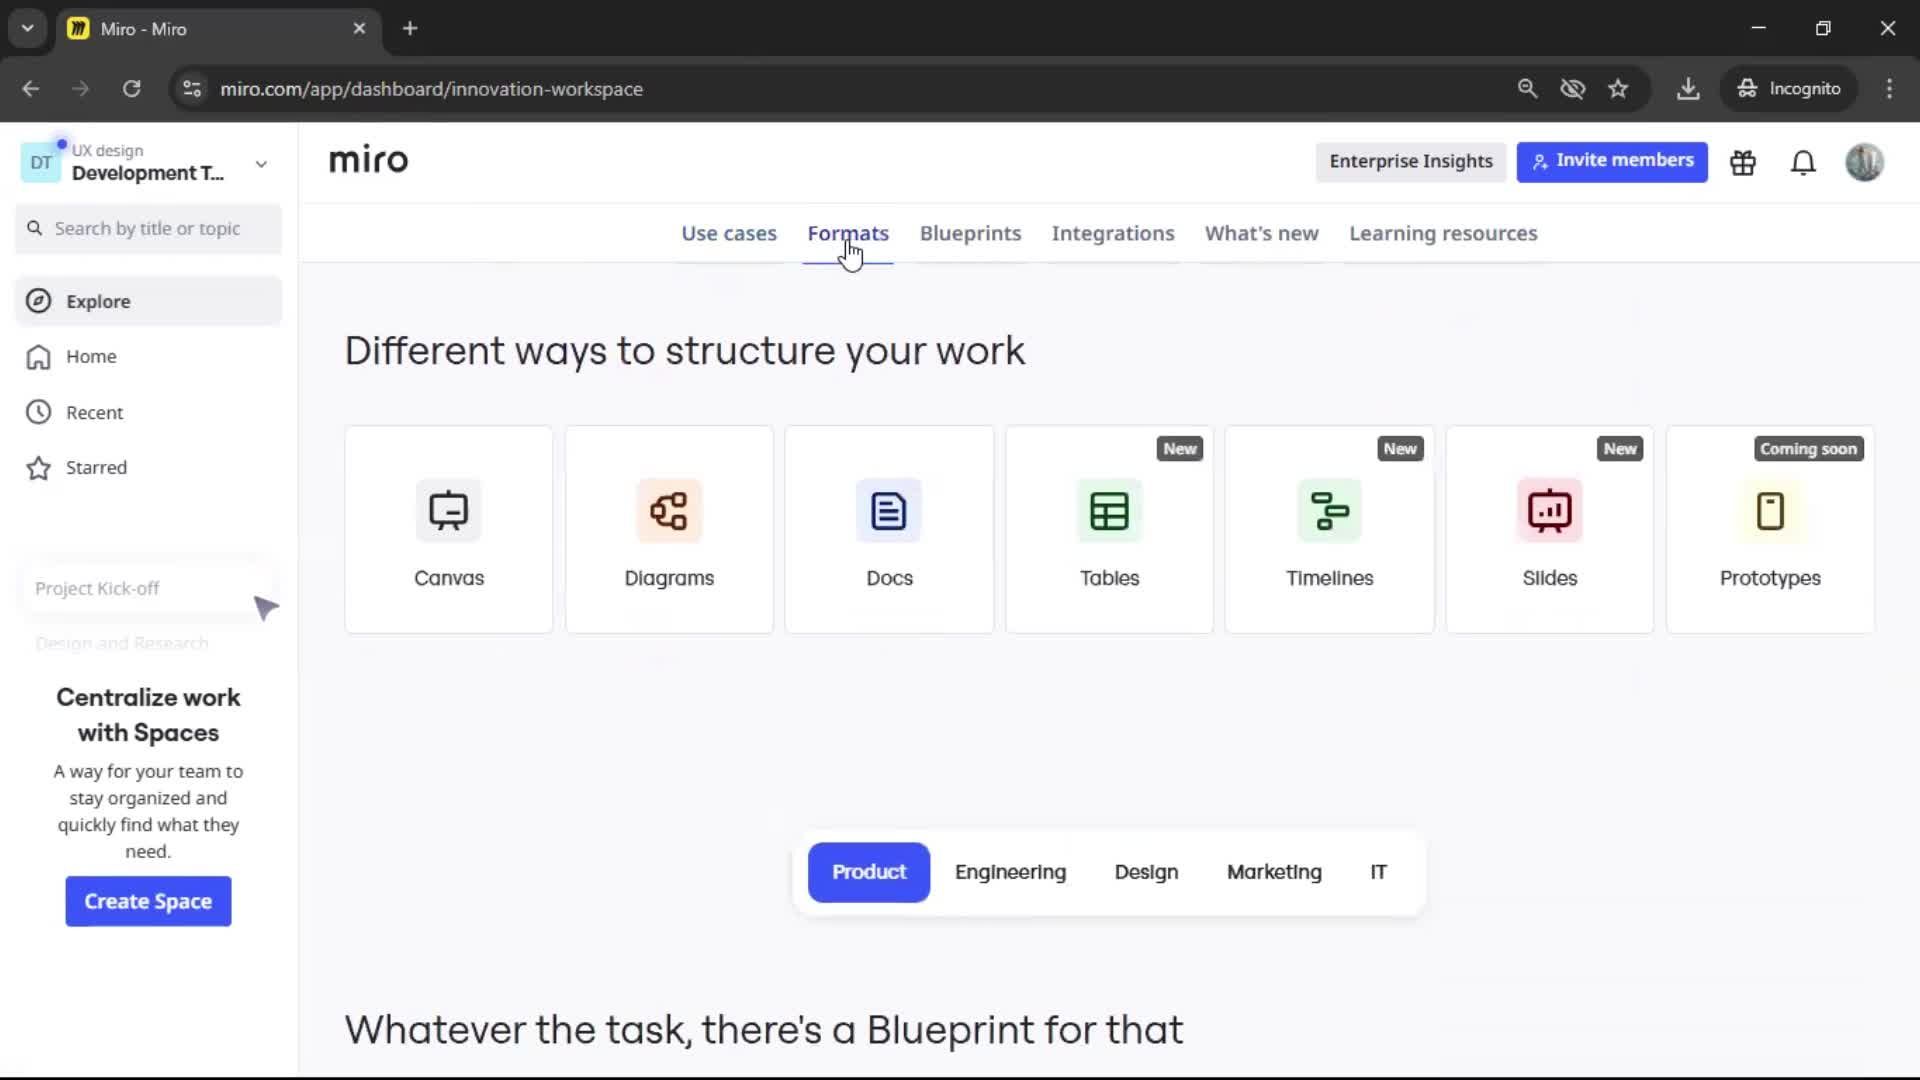
Task: Click the Enterprise Insights button
Action: [1410, 161]
